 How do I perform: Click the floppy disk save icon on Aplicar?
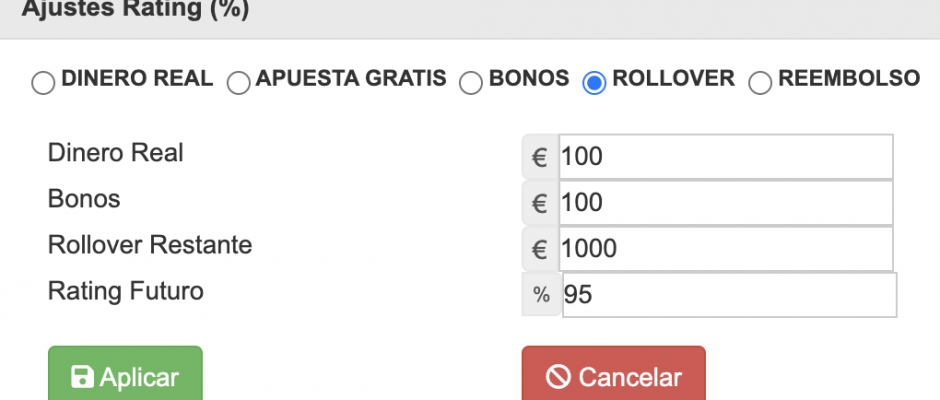click(82, 377)
